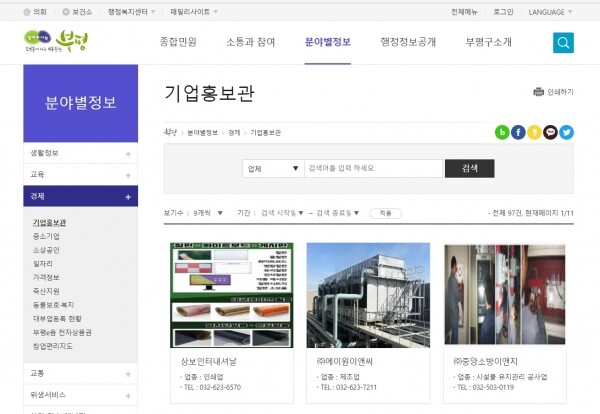Share via KakaoTalk speech bubble icon
This screenshot has height=414, width=600.
(x=550, y=132)
